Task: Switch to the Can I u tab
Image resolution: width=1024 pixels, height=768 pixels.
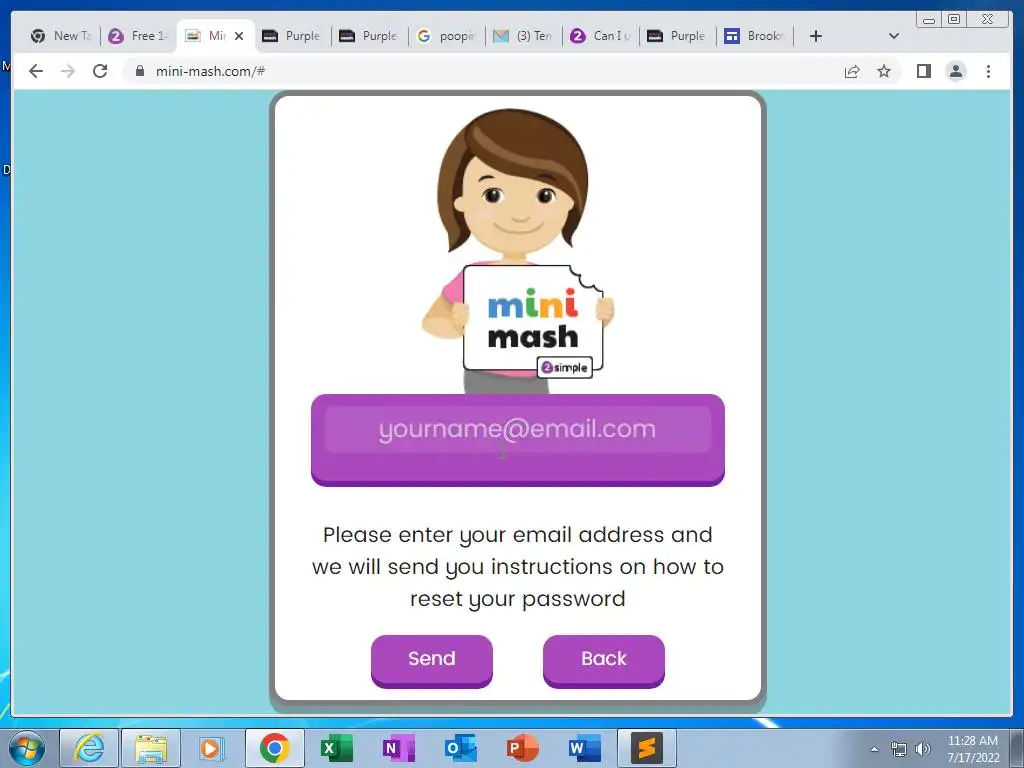Action: tap(600, 36)
